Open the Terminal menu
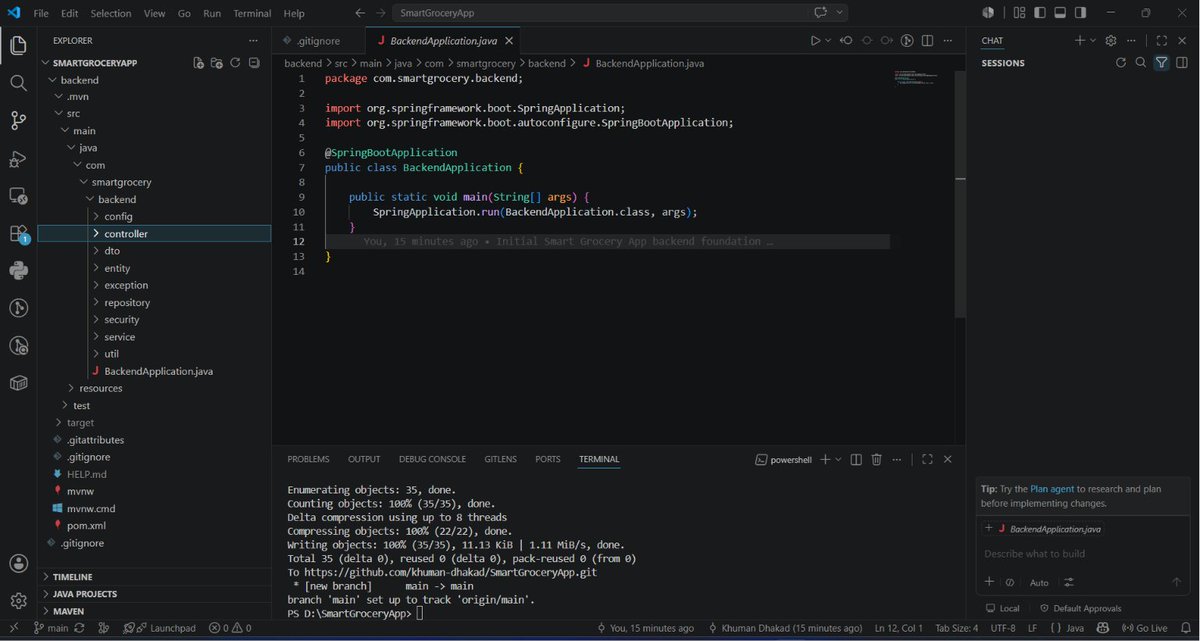 pos(251,13)
